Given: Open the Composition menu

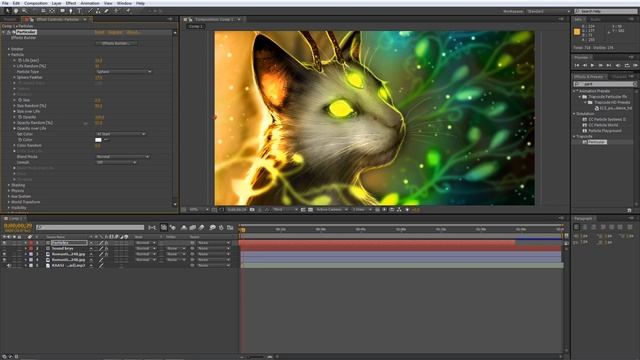Looking at the screenshot, I should click(36, 3).
